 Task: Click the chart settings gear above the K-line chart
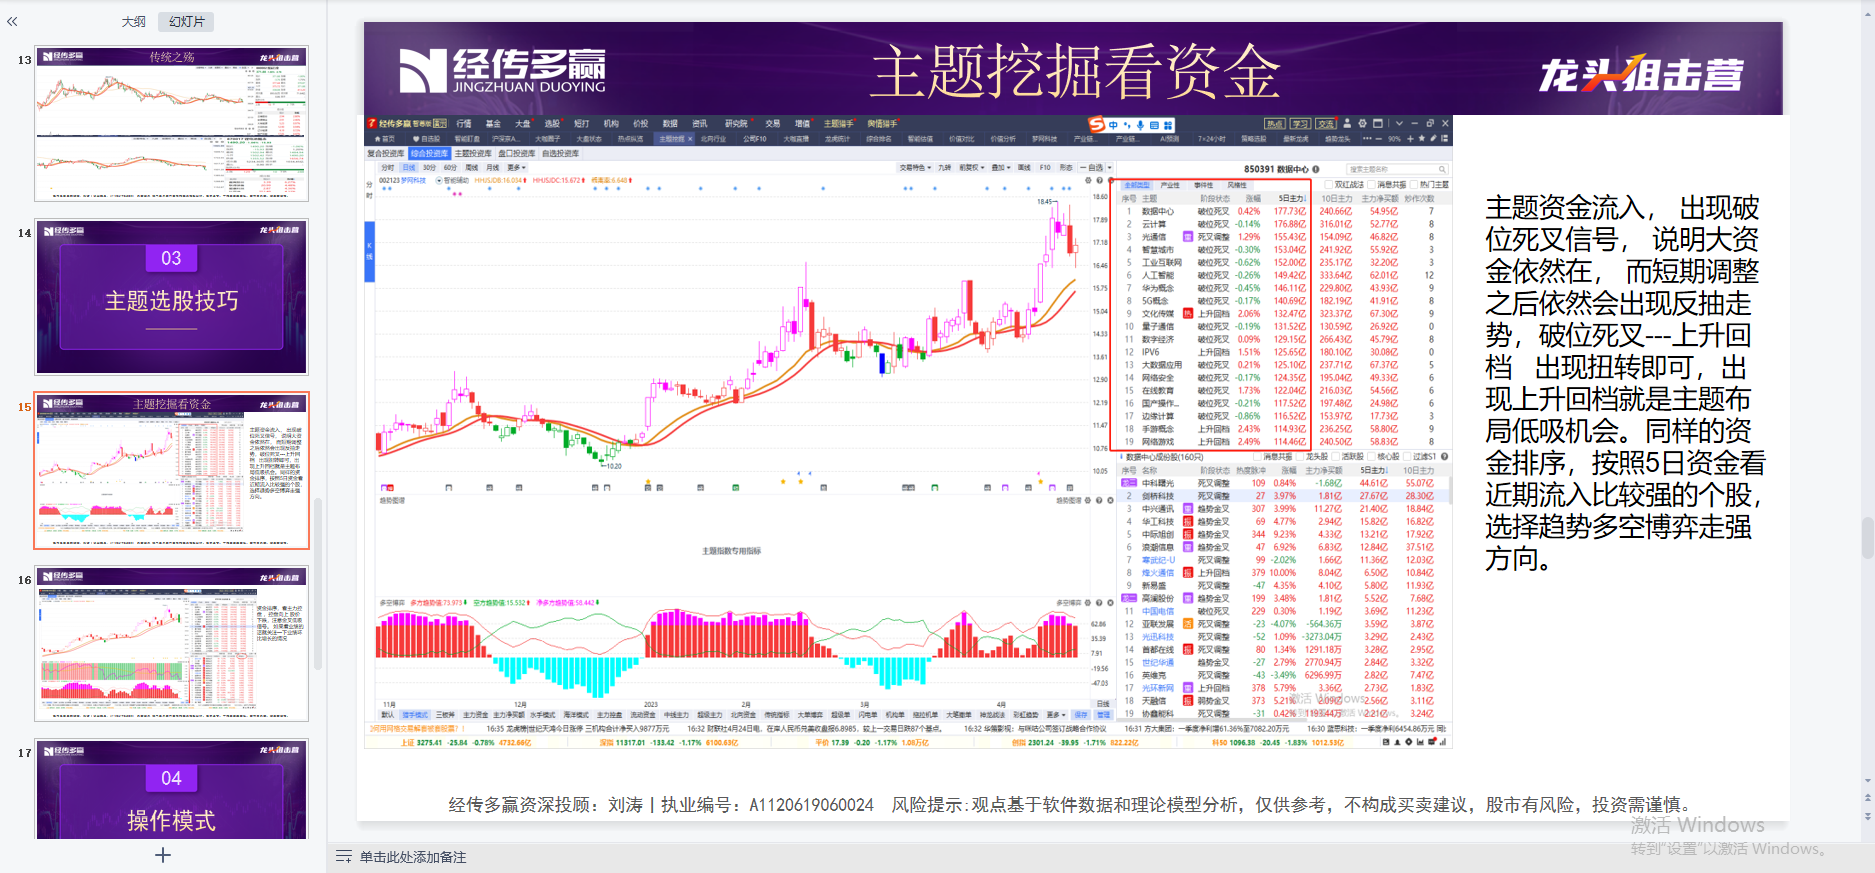[1088, 181]
